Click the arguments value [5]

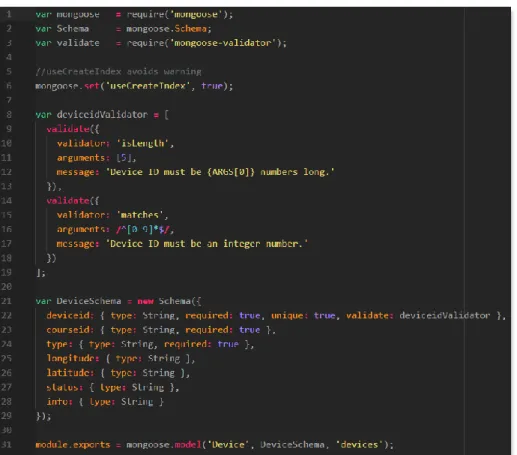pos(124,158)
